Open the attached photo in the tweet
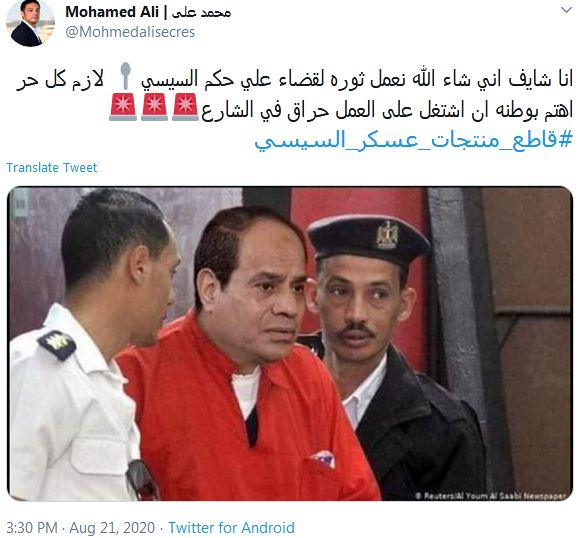This screenshot has height=538, width=586. click(x=290, y=344)
